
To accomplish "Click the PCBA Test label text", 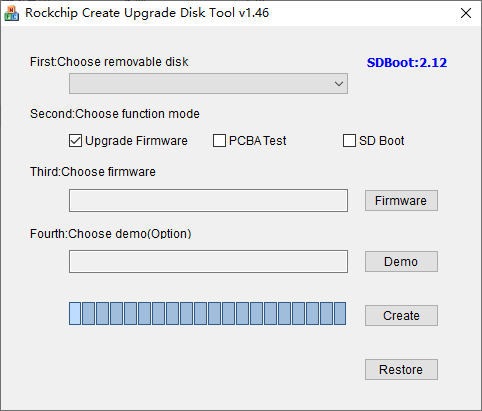I will [258, 141].
